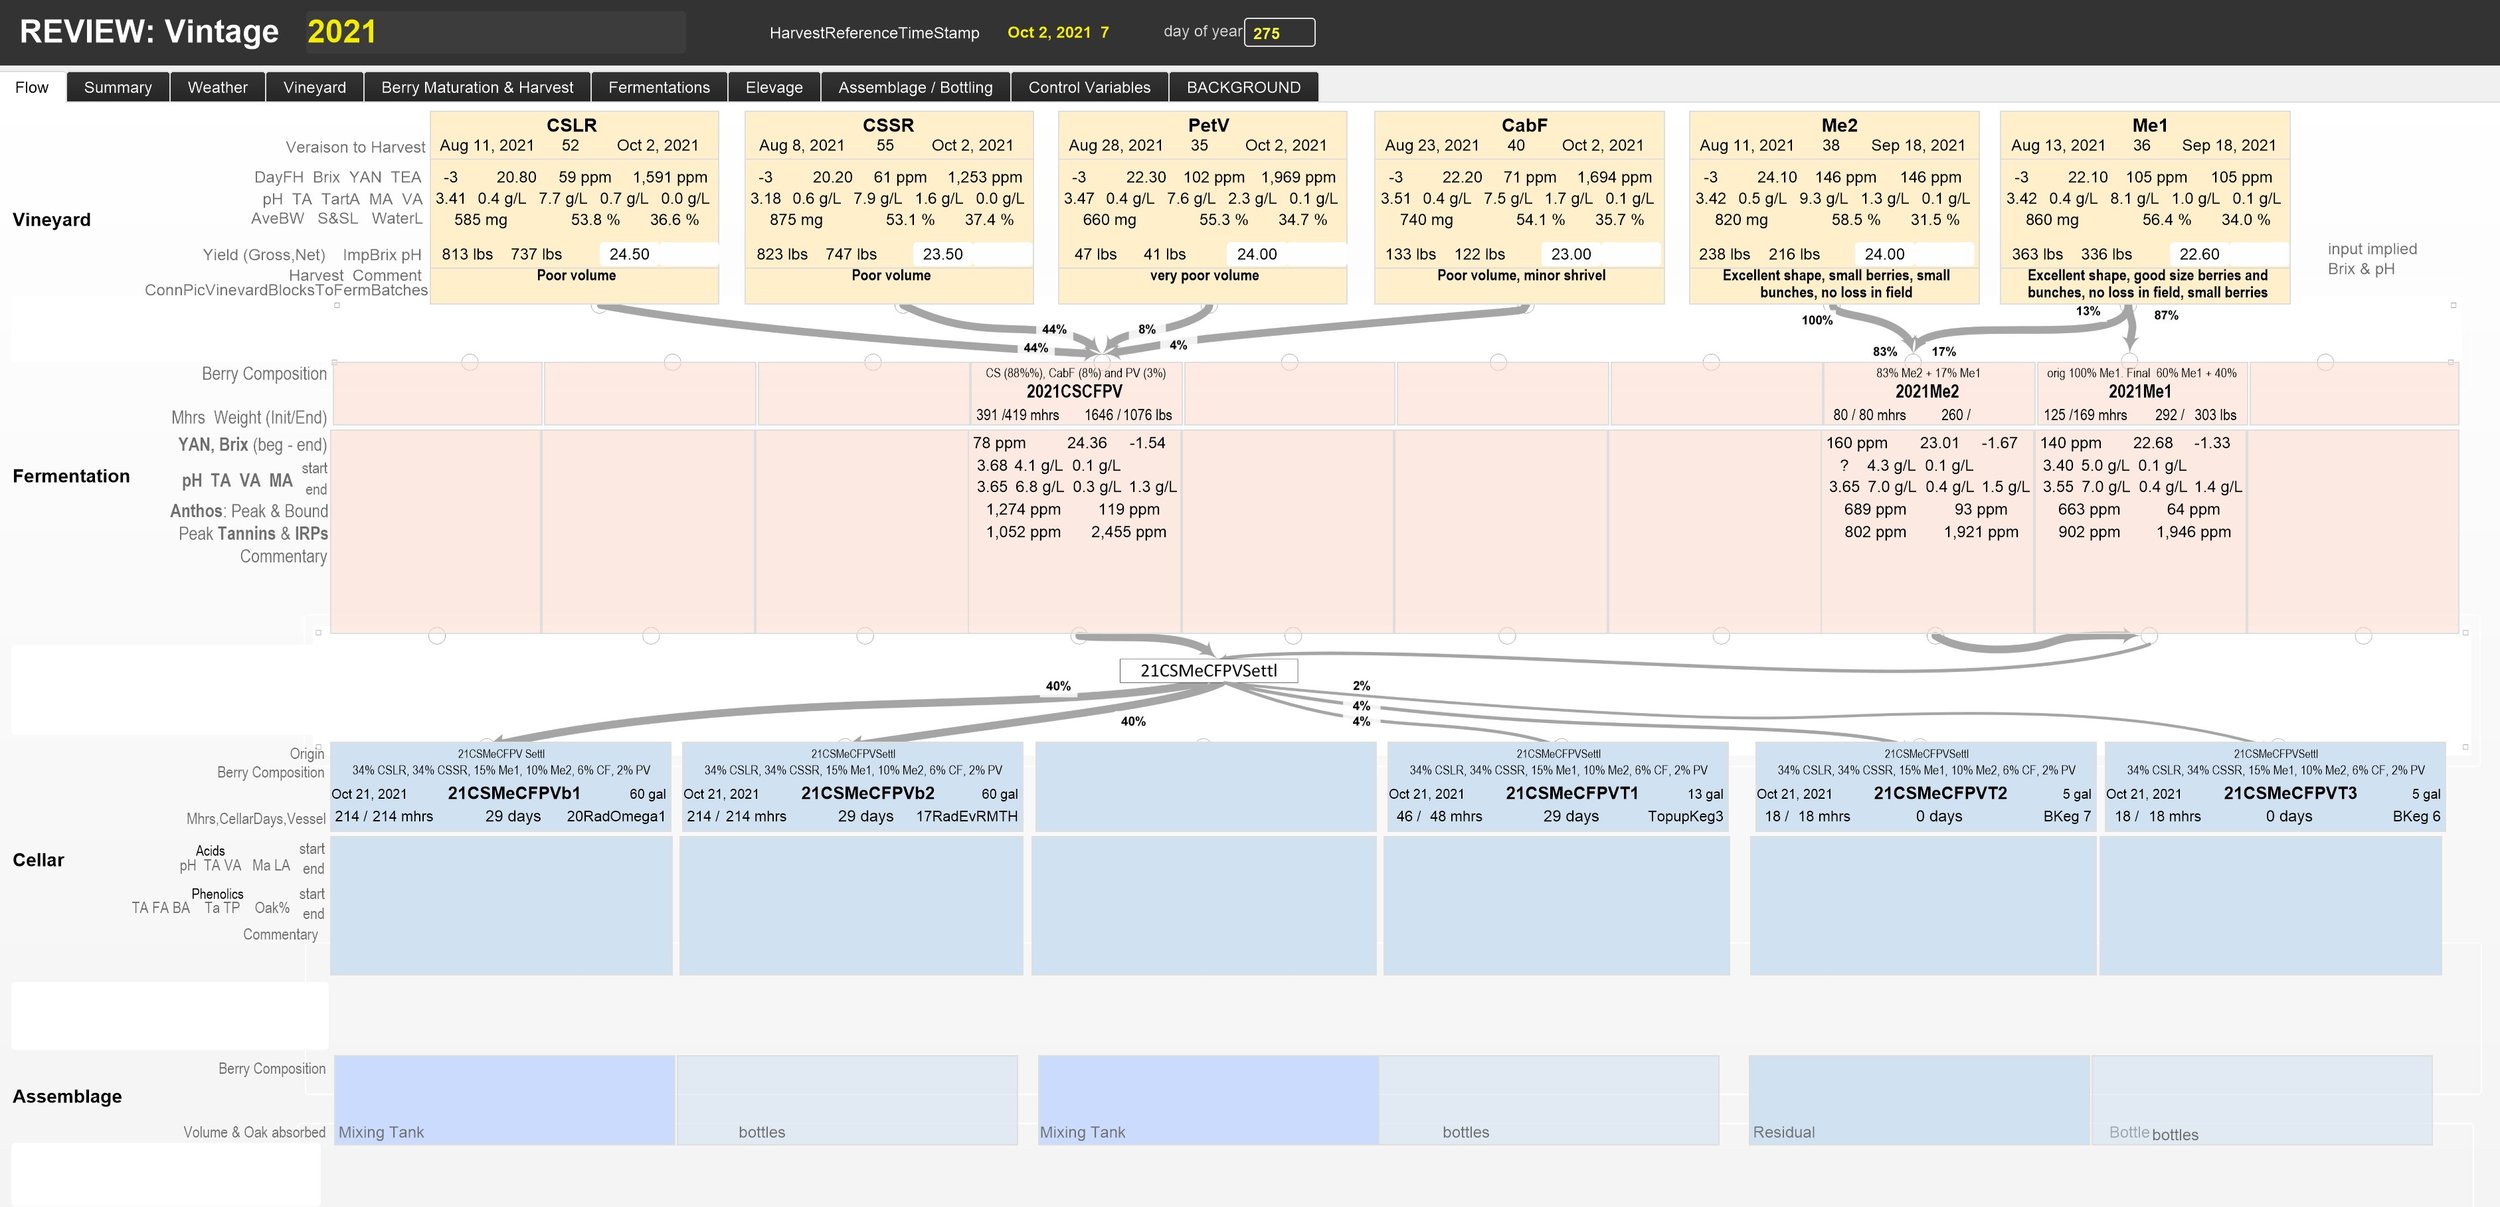This screenshot has width=2500, height=1207.
Task: Click vessel name 17RadEvRMTH
Action: [x=967, y=816]
